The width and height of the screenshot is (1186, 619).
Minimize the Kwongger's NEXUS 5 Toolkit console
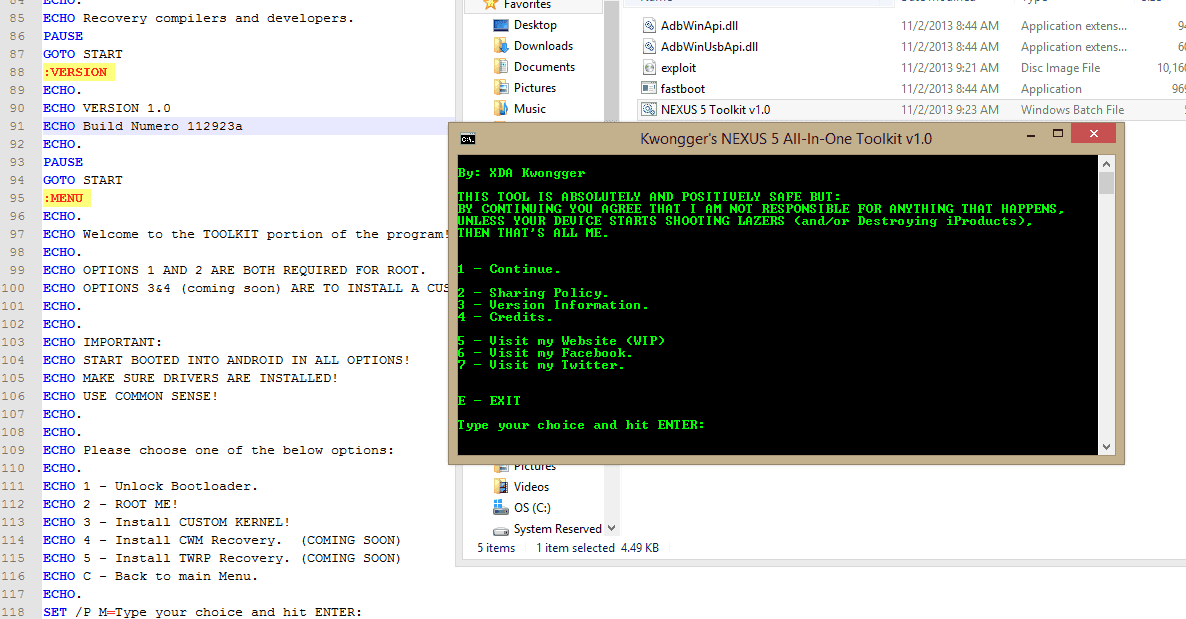1031,134
